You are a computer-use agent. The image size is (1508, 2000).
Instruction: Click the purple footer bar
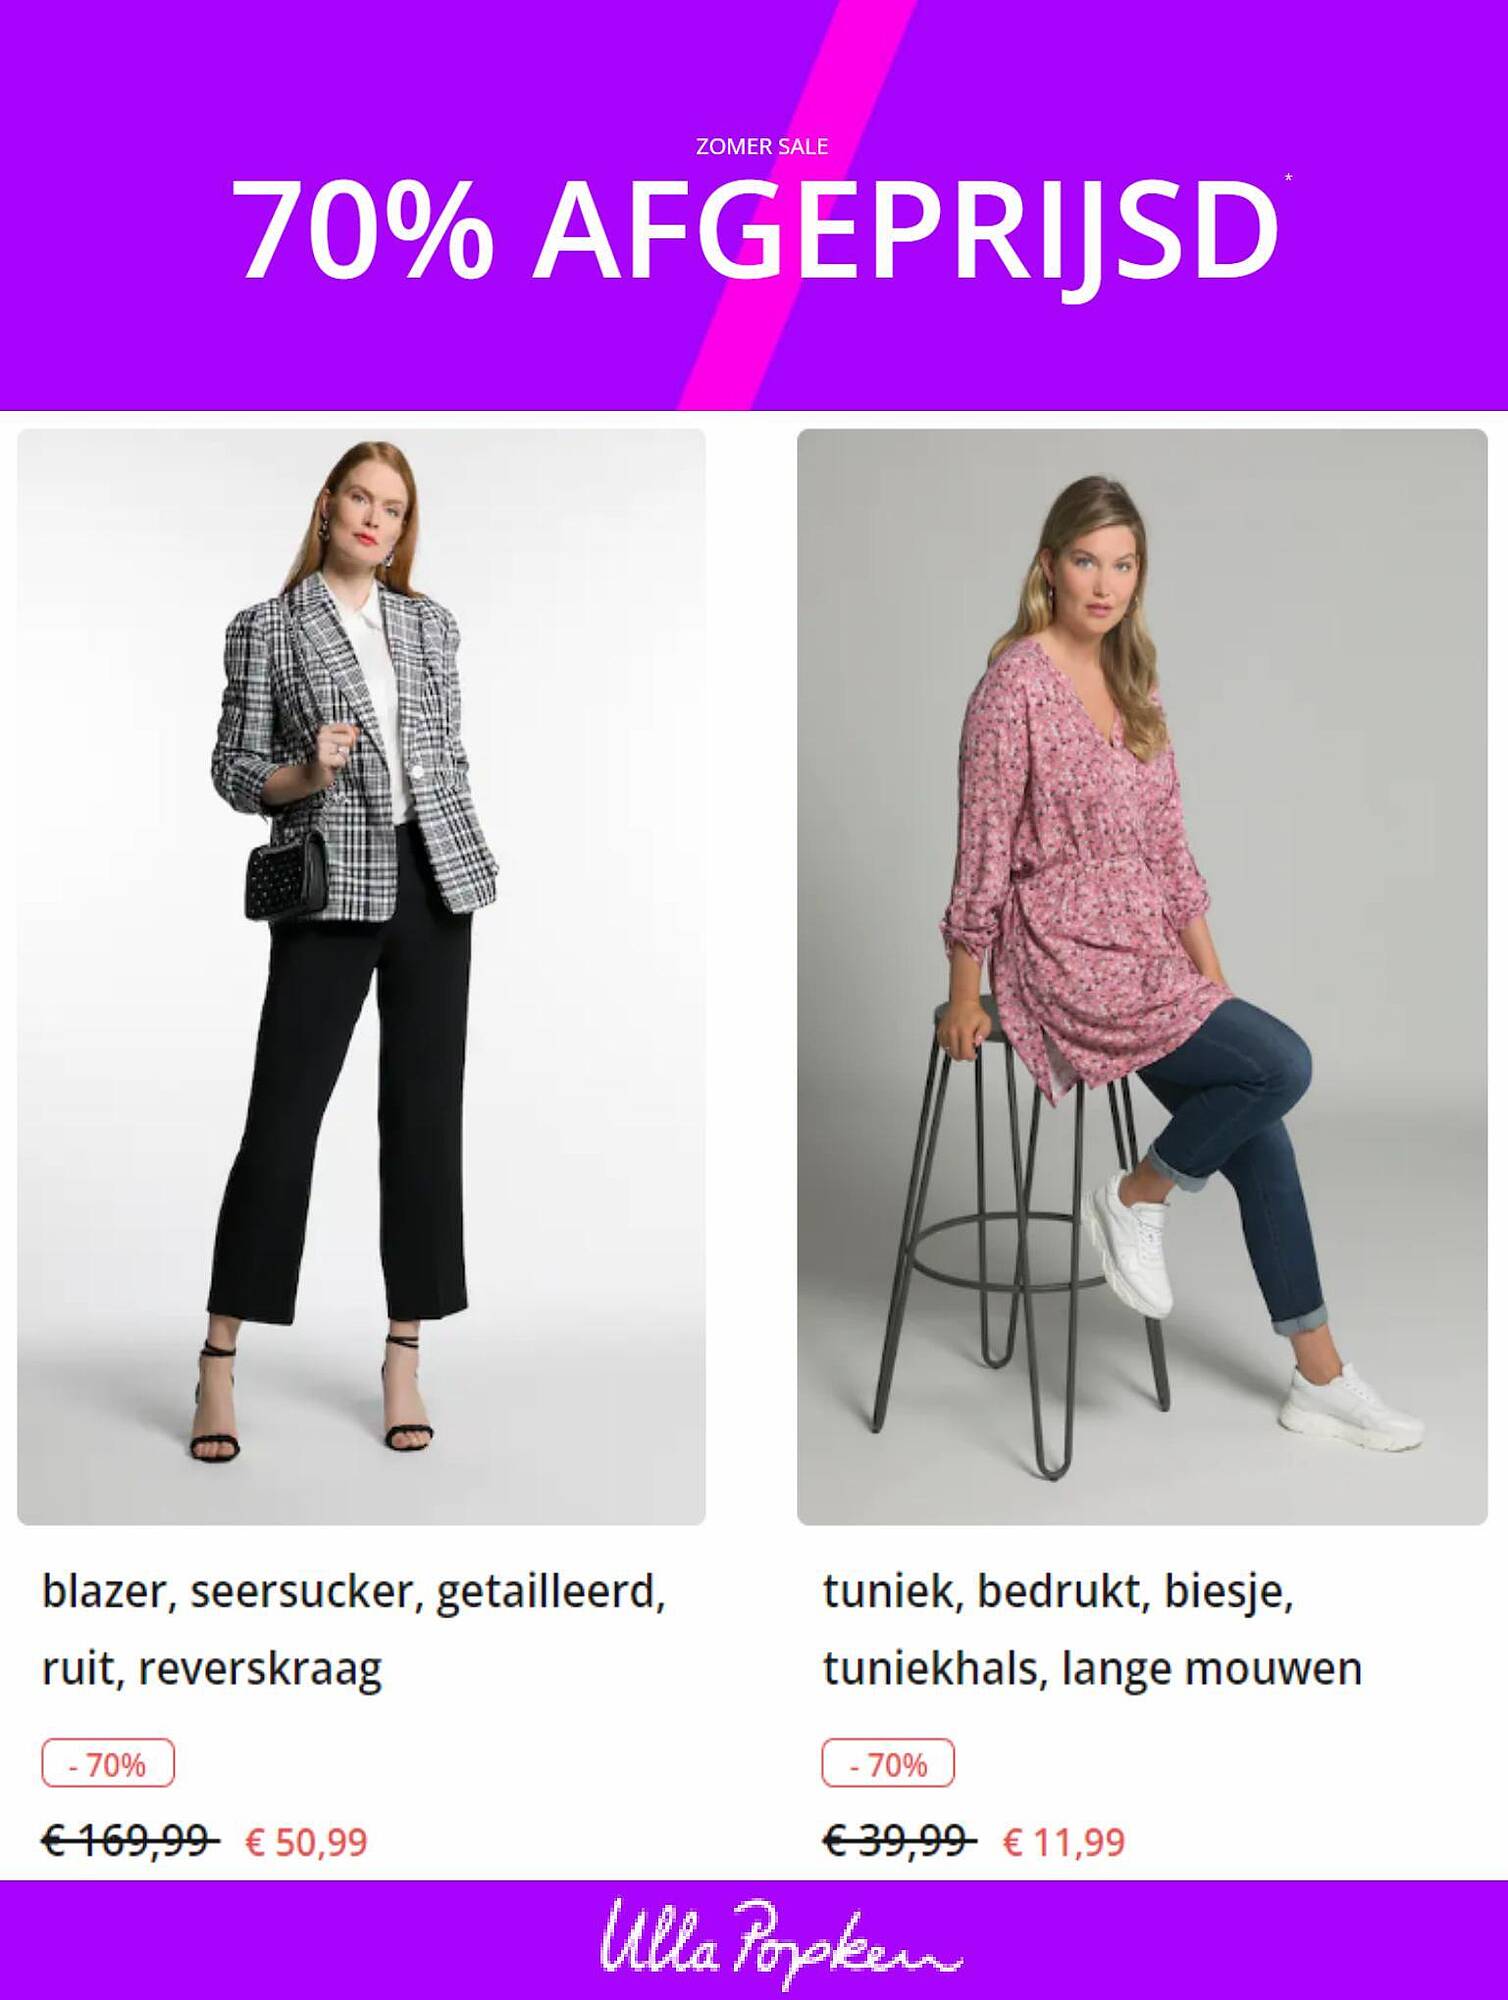754,1940
